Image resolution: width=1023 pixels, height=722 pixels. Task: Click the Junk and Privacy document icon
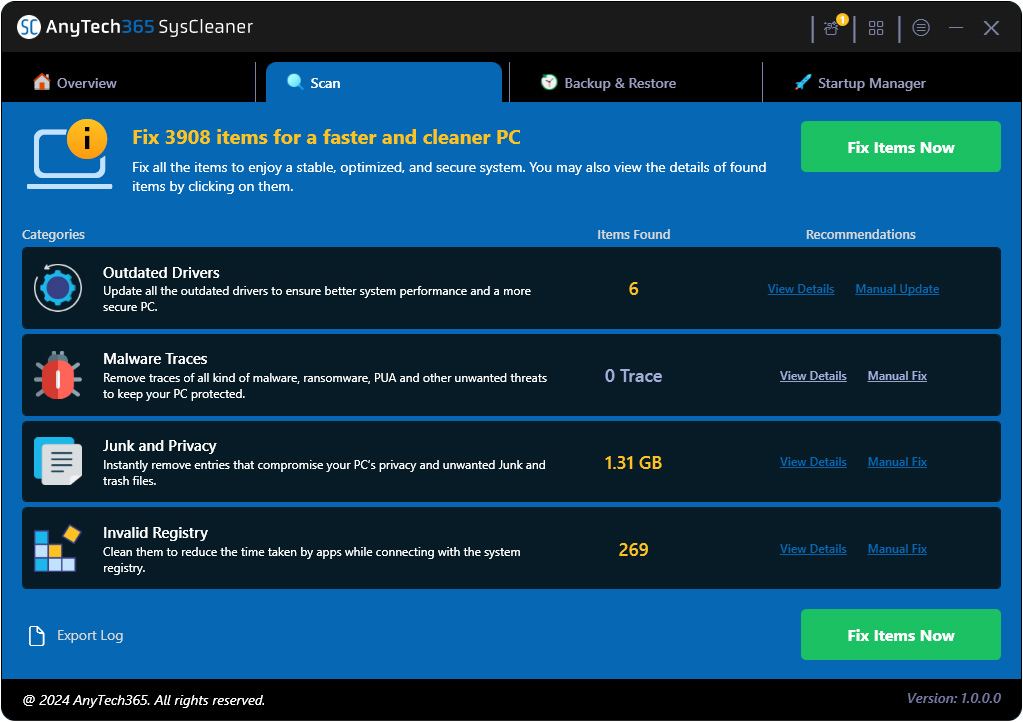click(57, 461)
